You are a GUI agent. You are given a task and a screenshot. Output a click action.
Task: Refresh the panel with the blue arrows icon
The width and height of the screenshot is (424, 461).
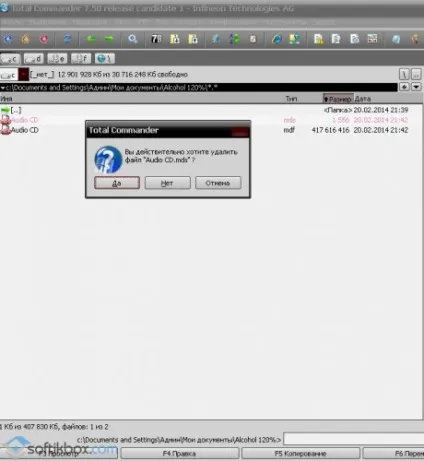pyautogui.click(x=67, y=39)
